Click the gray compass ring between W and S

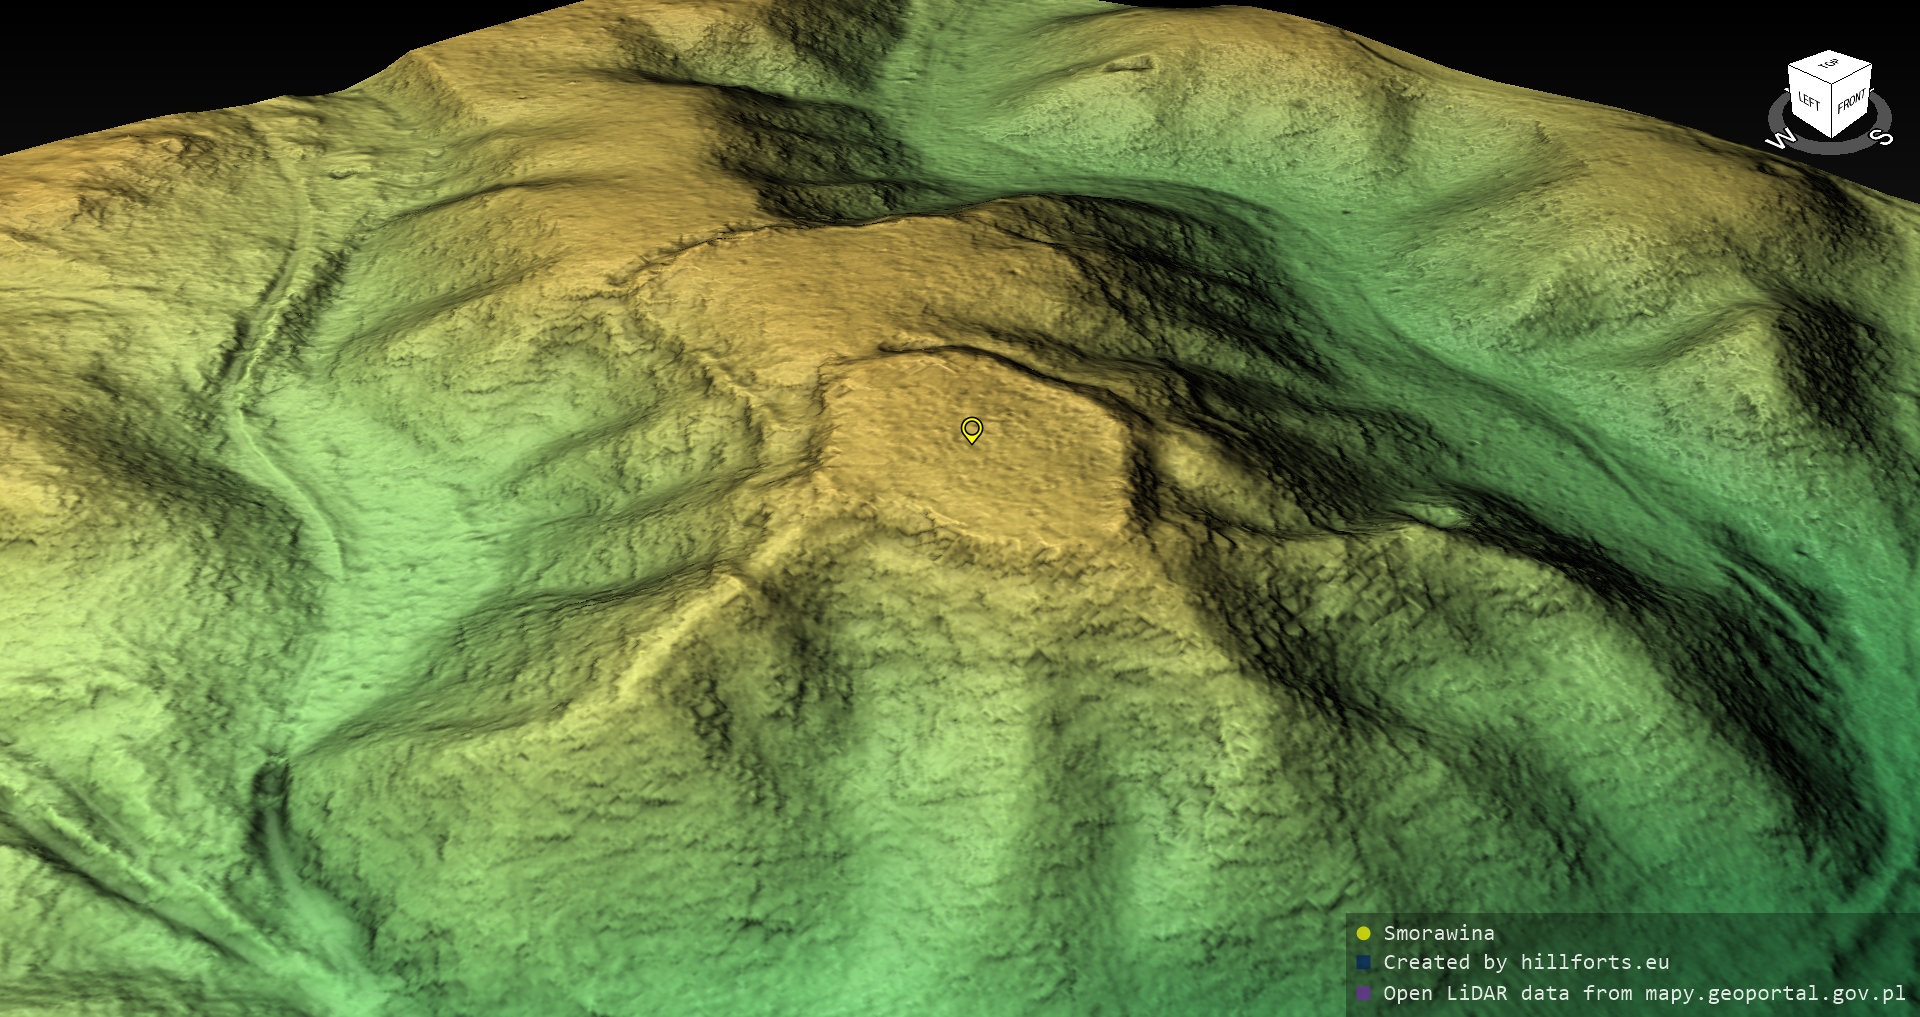(x=1831, y=149)
